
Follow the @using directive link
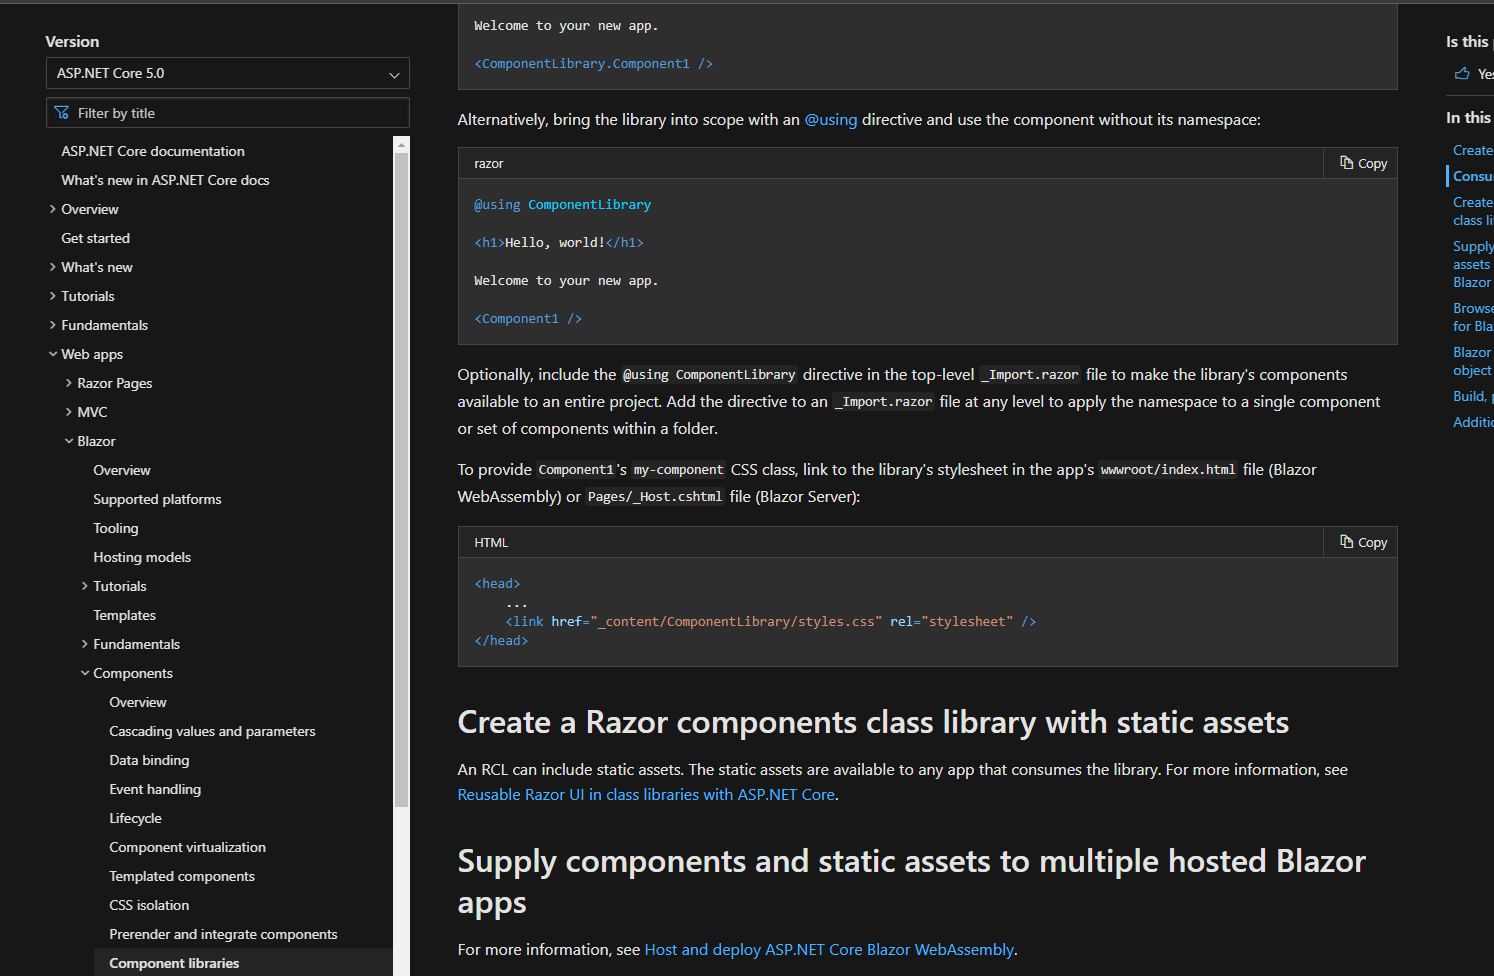(831, 119)
